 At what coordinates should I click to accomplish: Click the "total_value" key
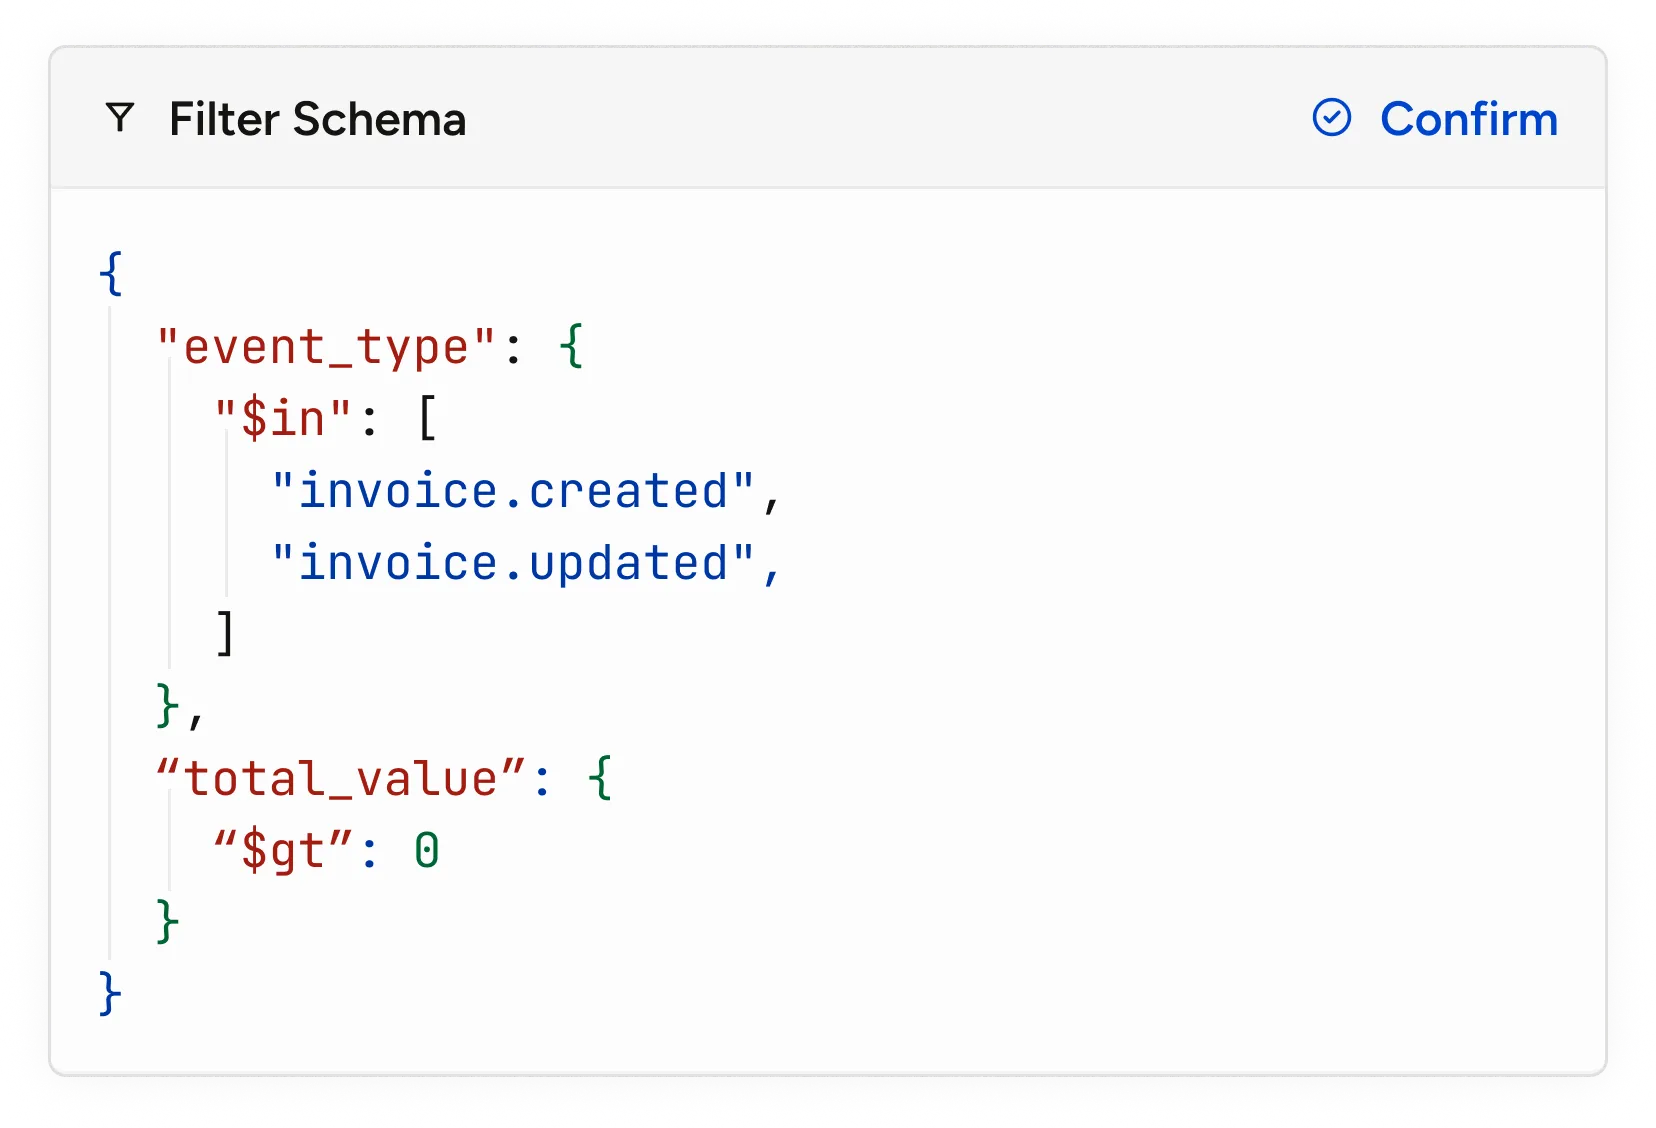(x=341, y=778)
